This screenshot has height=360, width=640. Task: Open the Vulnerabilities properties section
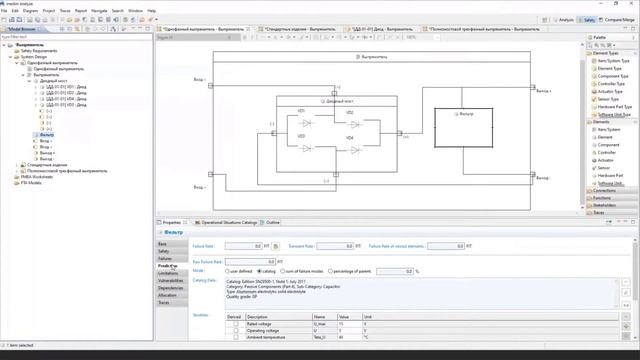point(171,281)
